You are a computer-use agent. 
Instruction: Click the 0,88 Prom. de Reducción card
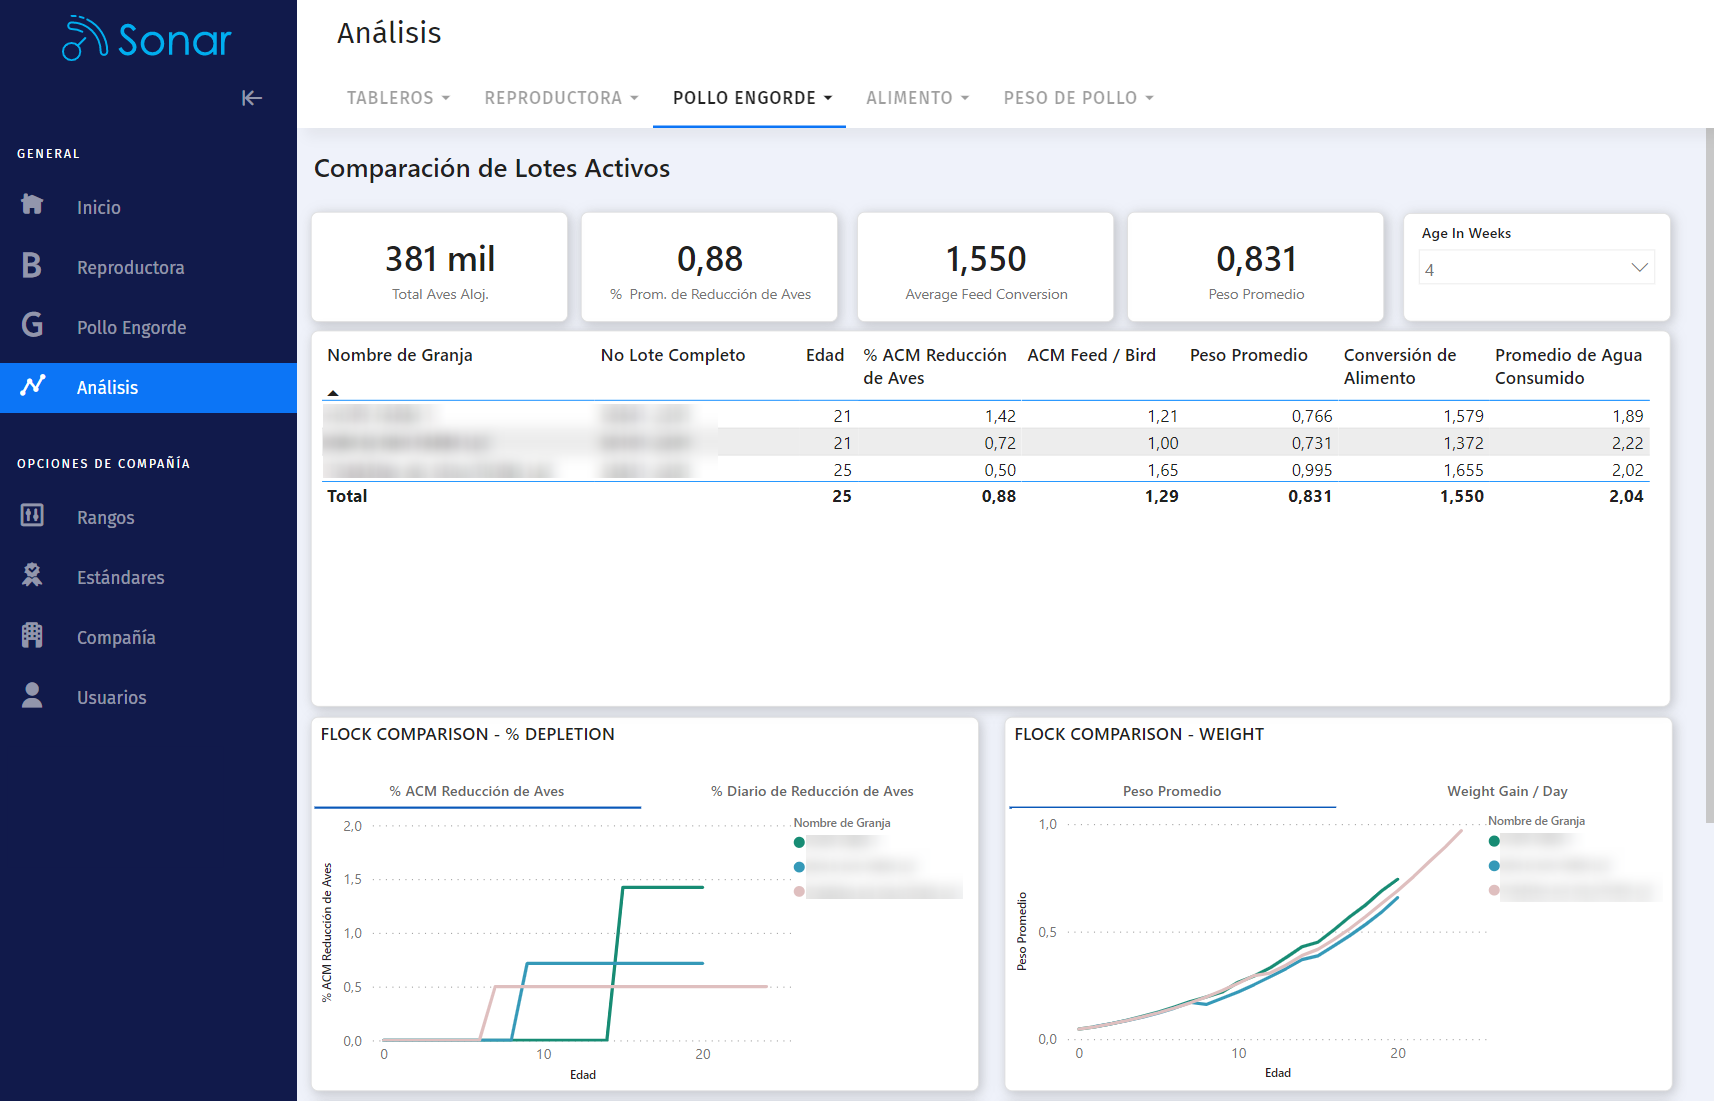(710, 267)
